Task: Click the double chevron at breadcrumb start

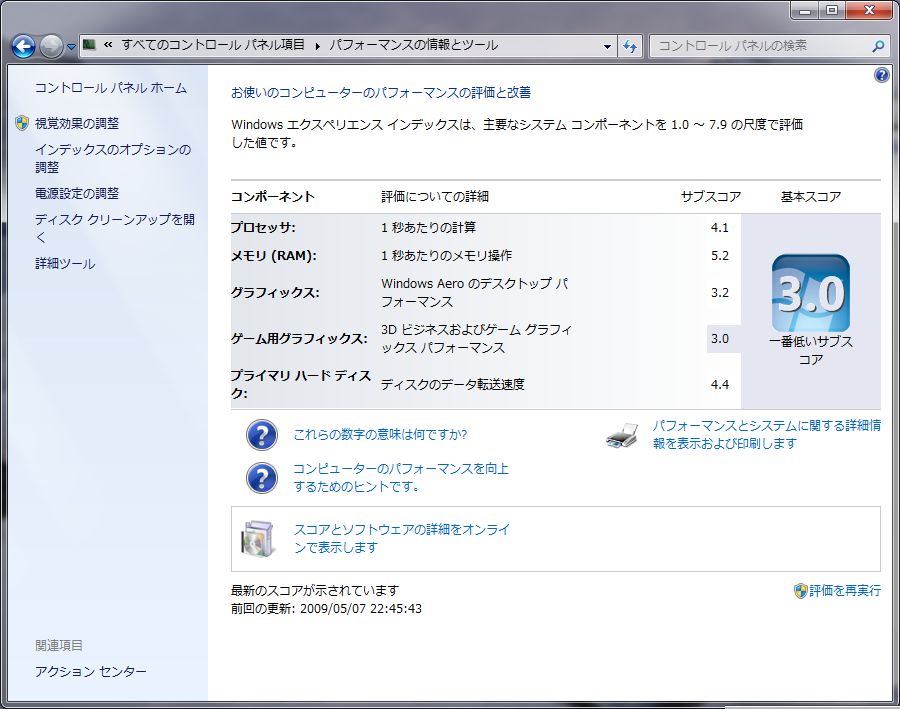Action: point(108,45)
